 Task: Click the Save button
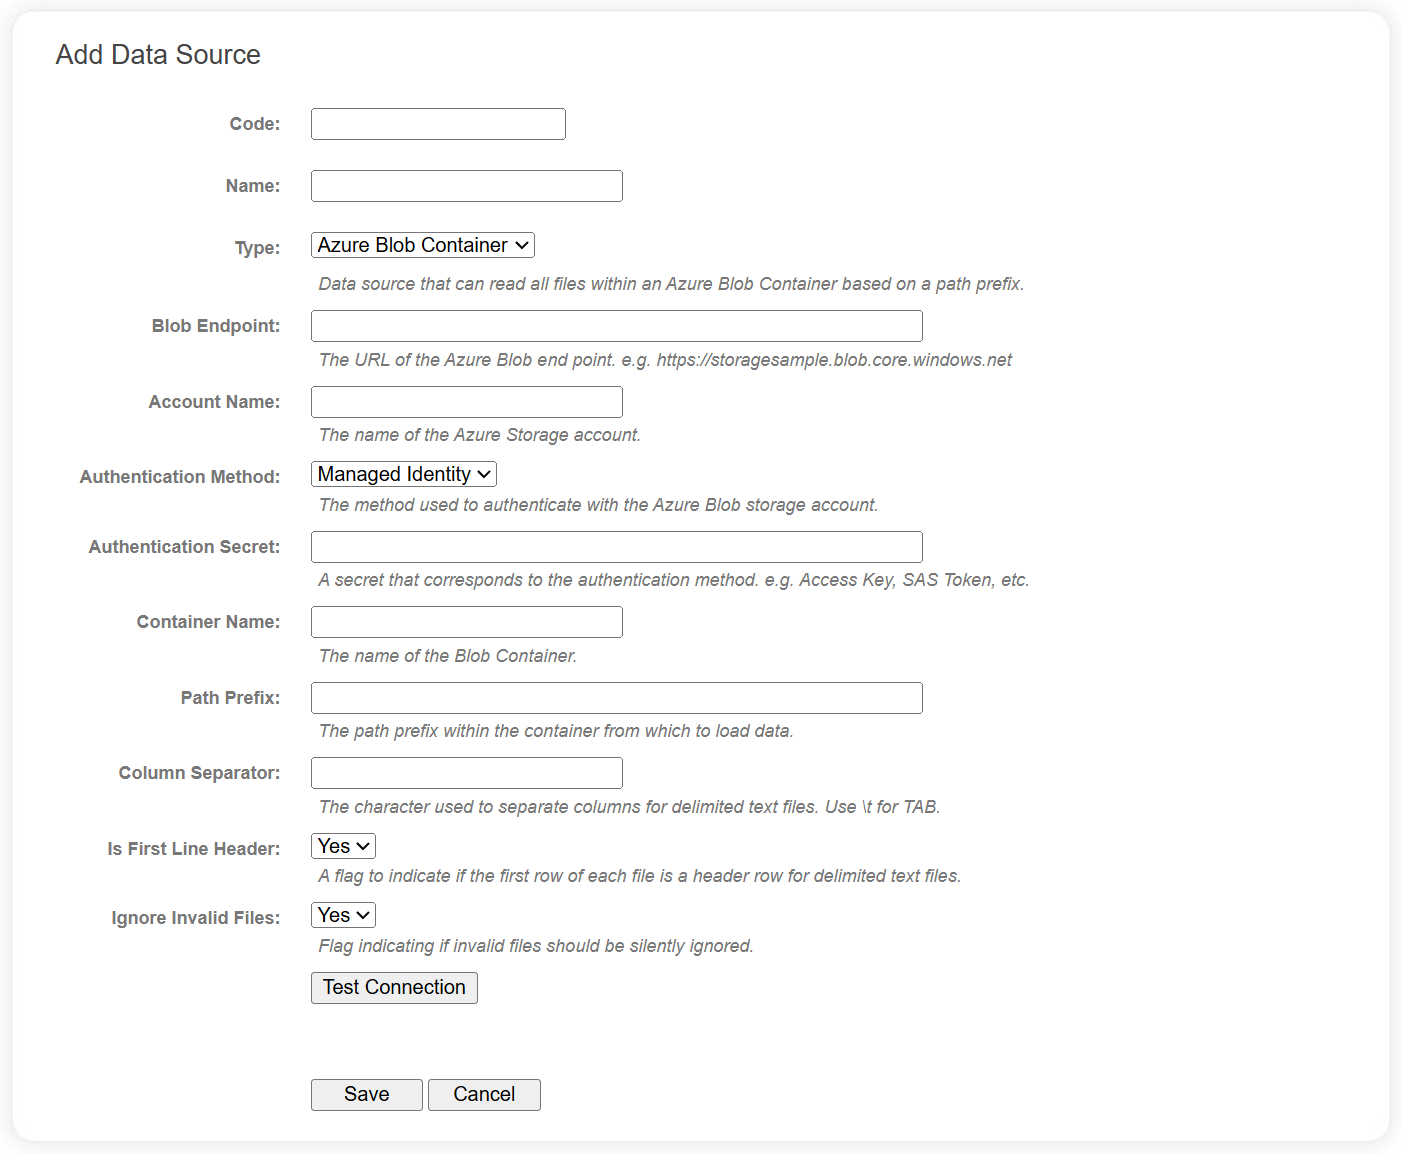point(366,1094)
